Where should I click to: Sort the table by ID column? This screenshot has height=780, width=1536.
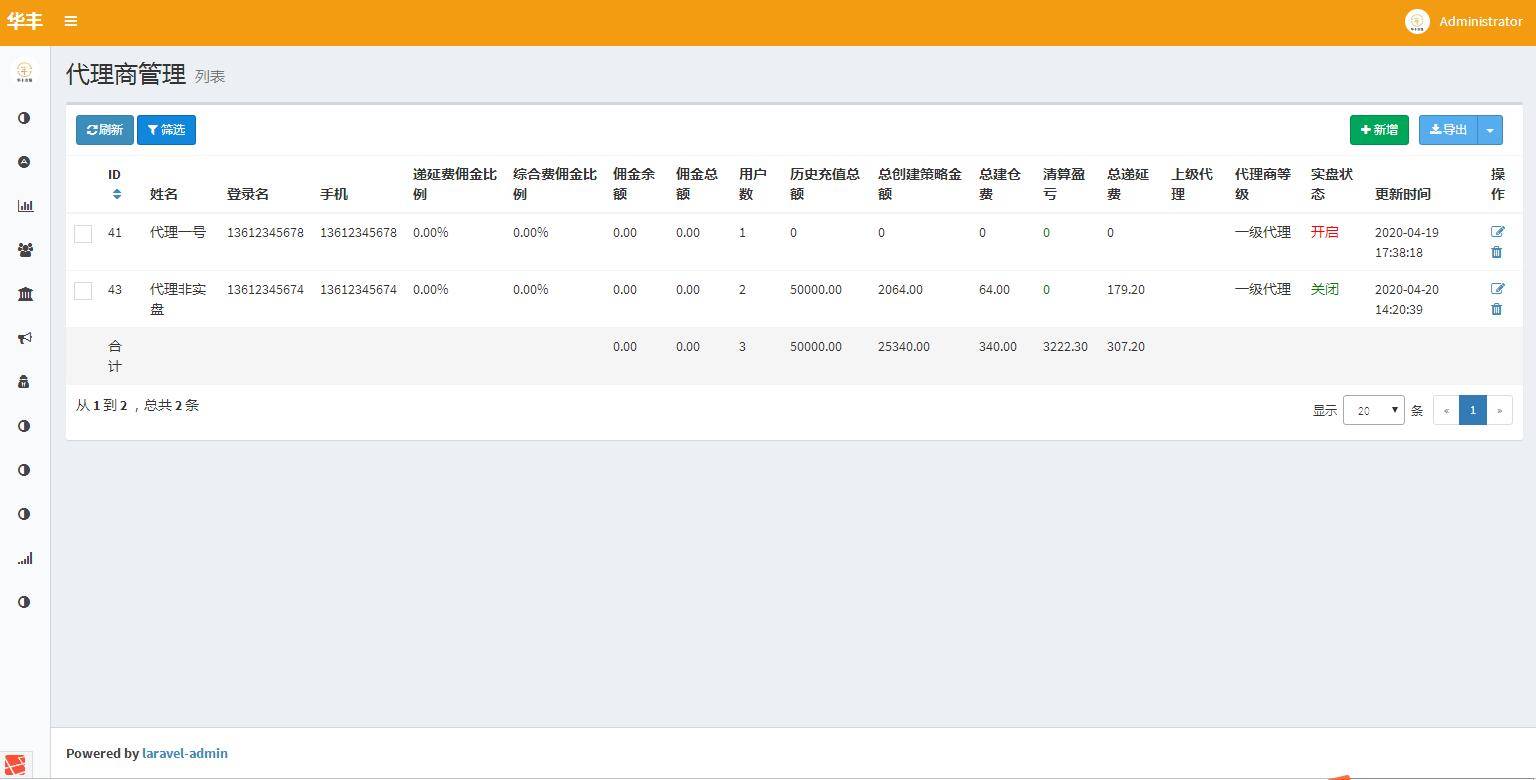click(117, 194)
